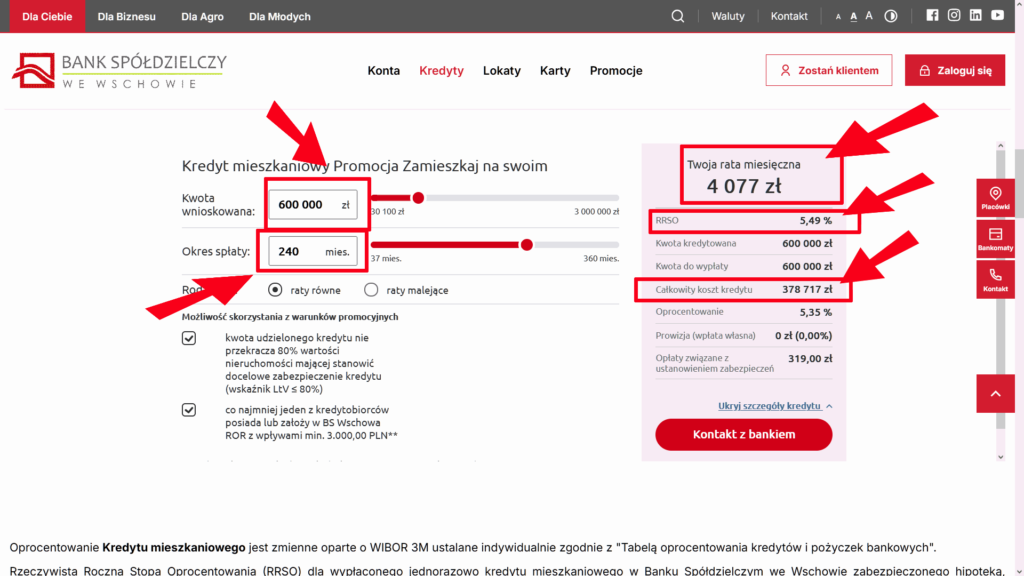The image size is (1024, 576).
Task: Focus the Kwota wnioskowana 600 000 field
Action: (313, 204)
